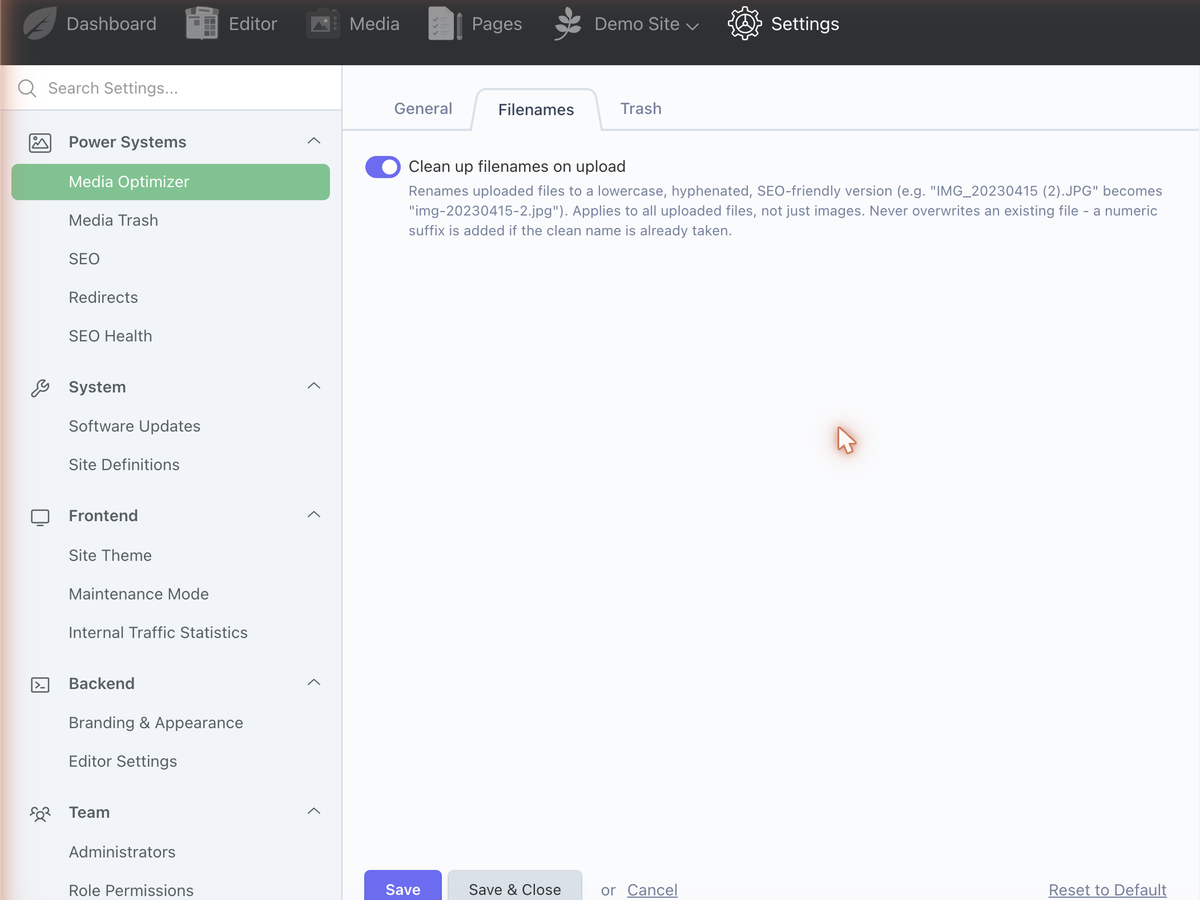Open Media from the top menu
Screen dimensions: 1200x900
[x=375, y=24]
